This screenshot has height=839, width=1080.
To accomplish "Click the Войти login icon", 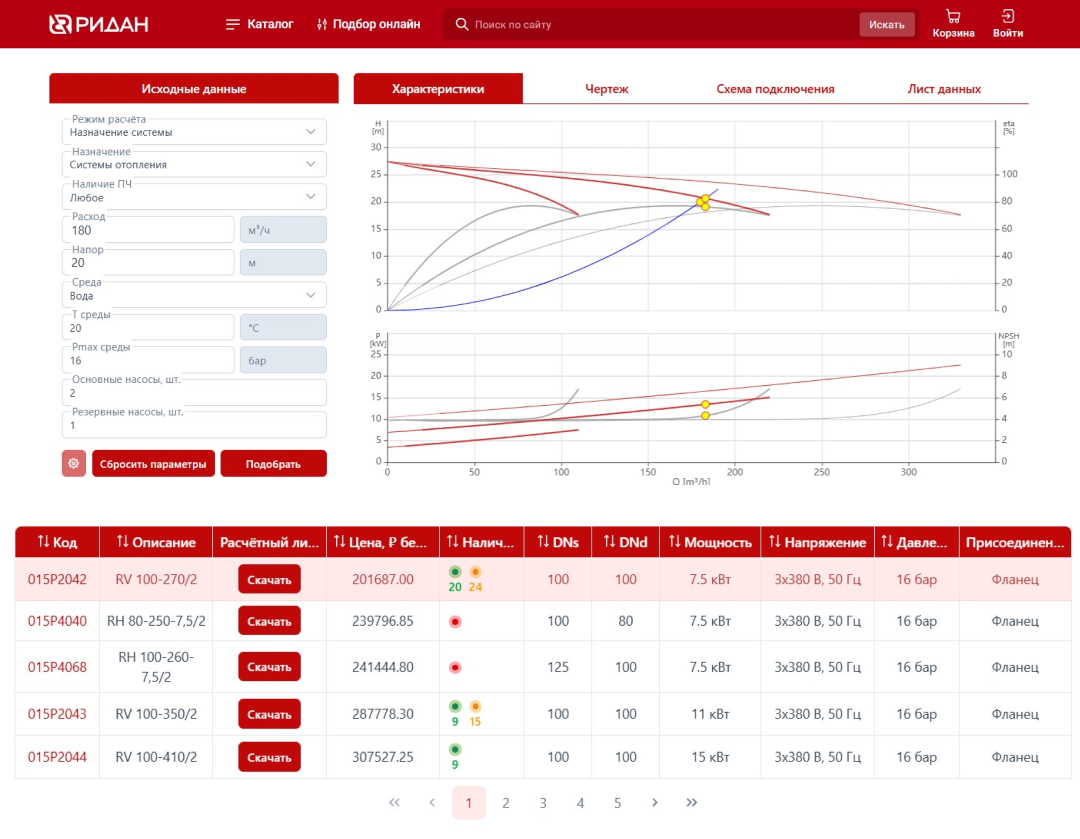I will tap(1007, 24).
